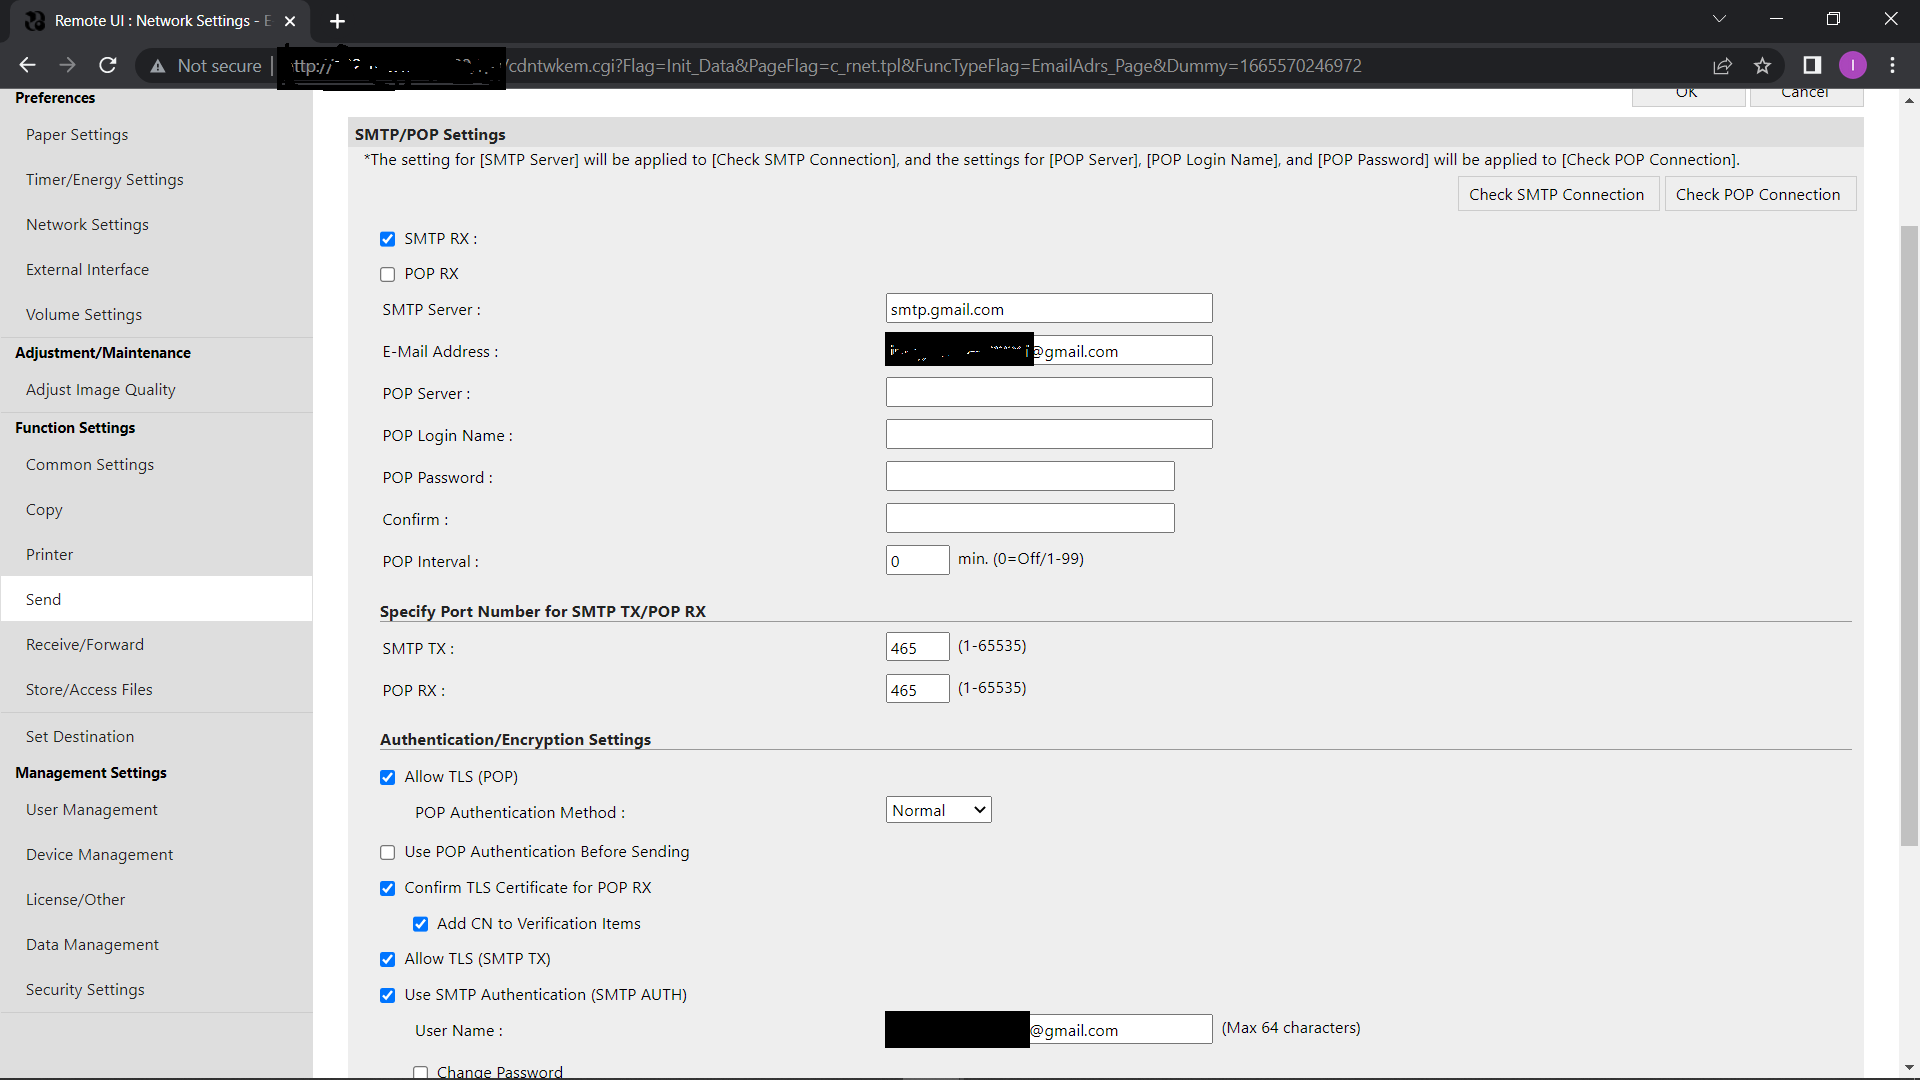Click the SMTP Server input field

[1048, 309]
